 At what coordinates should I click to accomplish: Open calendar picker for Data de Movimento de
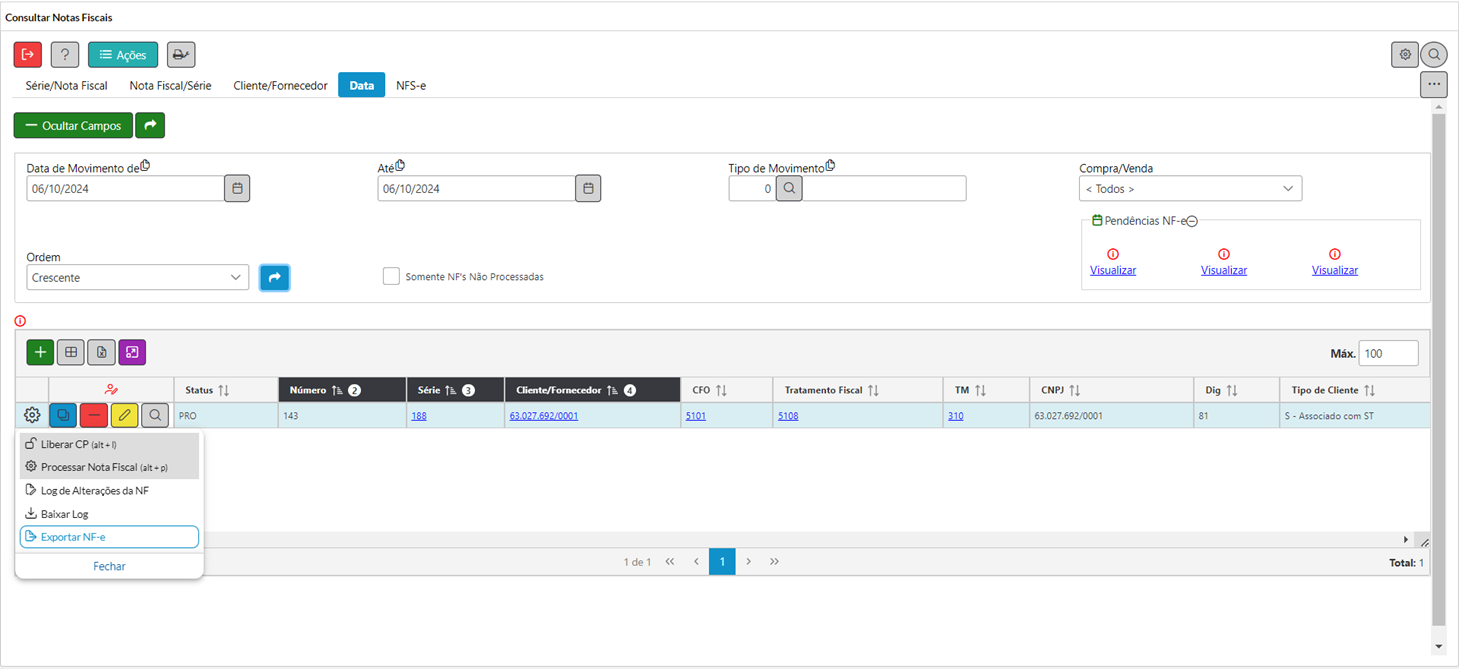click(237, 188)
